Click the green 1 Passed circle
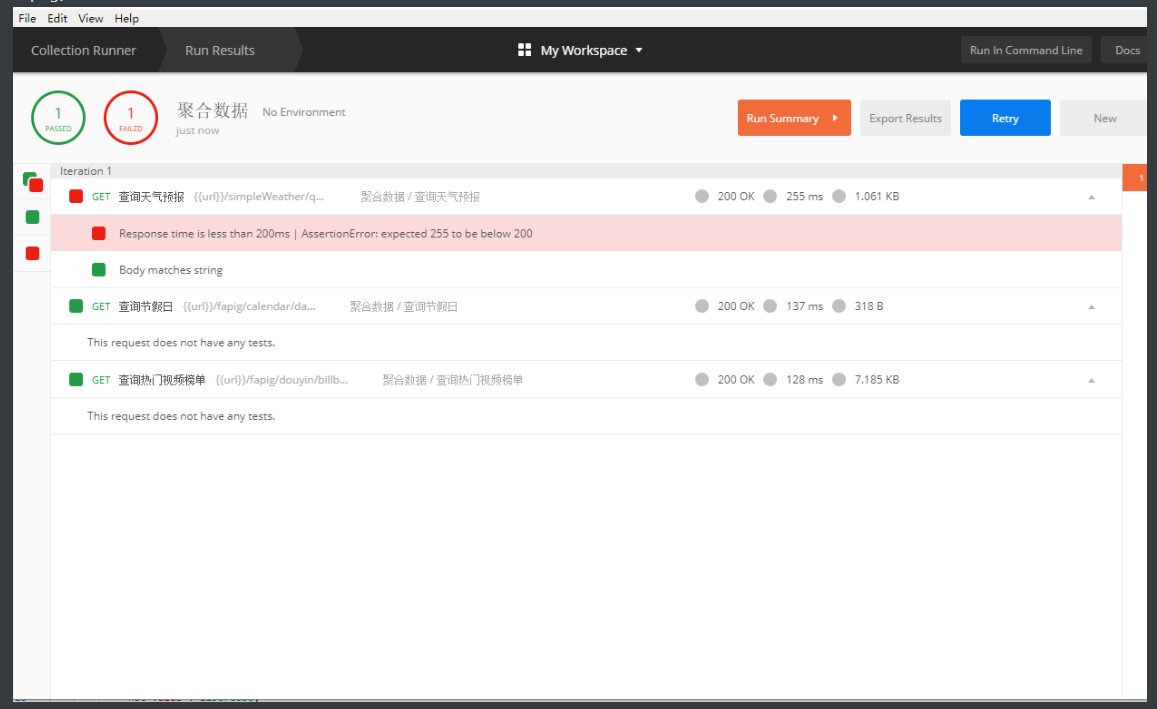 tap(58, 117)
